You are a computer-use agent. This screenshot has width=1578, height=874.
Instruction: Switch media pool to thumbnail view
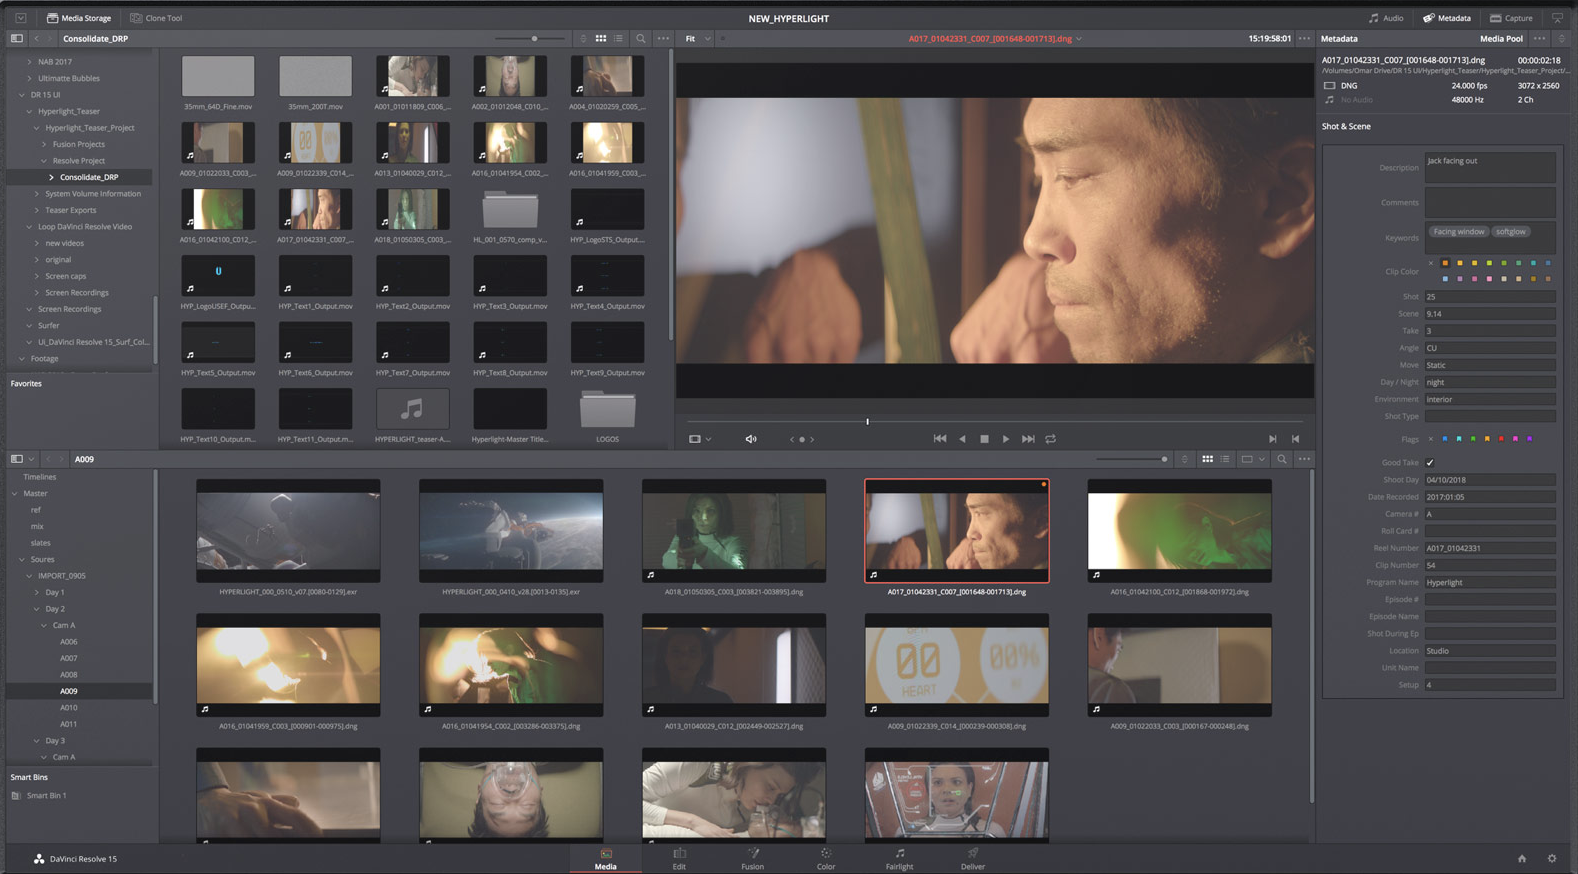(1207, 459)
